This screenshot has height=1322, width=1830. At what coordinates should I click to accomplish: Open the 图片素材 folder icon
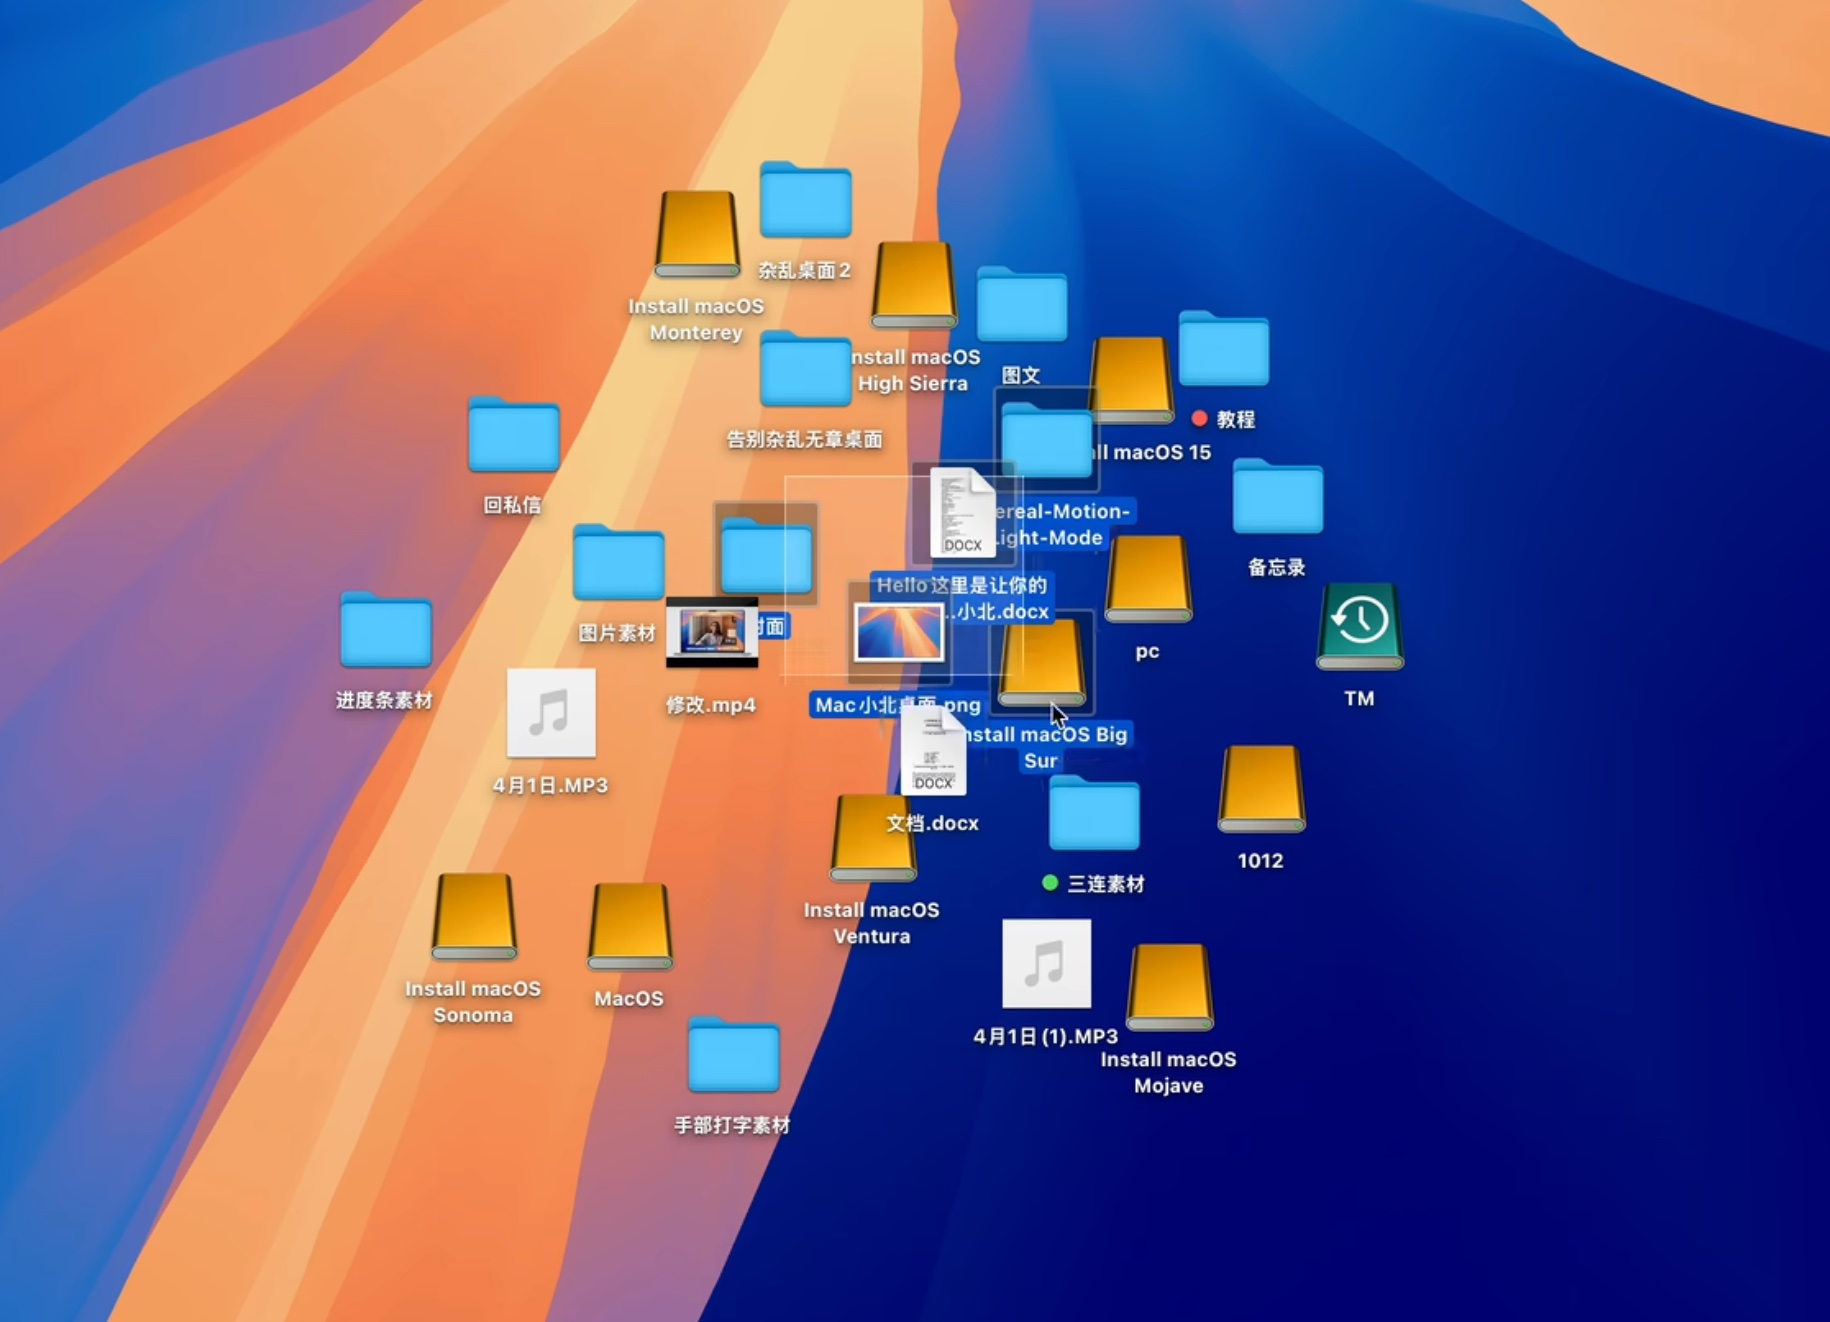(618, 563)
